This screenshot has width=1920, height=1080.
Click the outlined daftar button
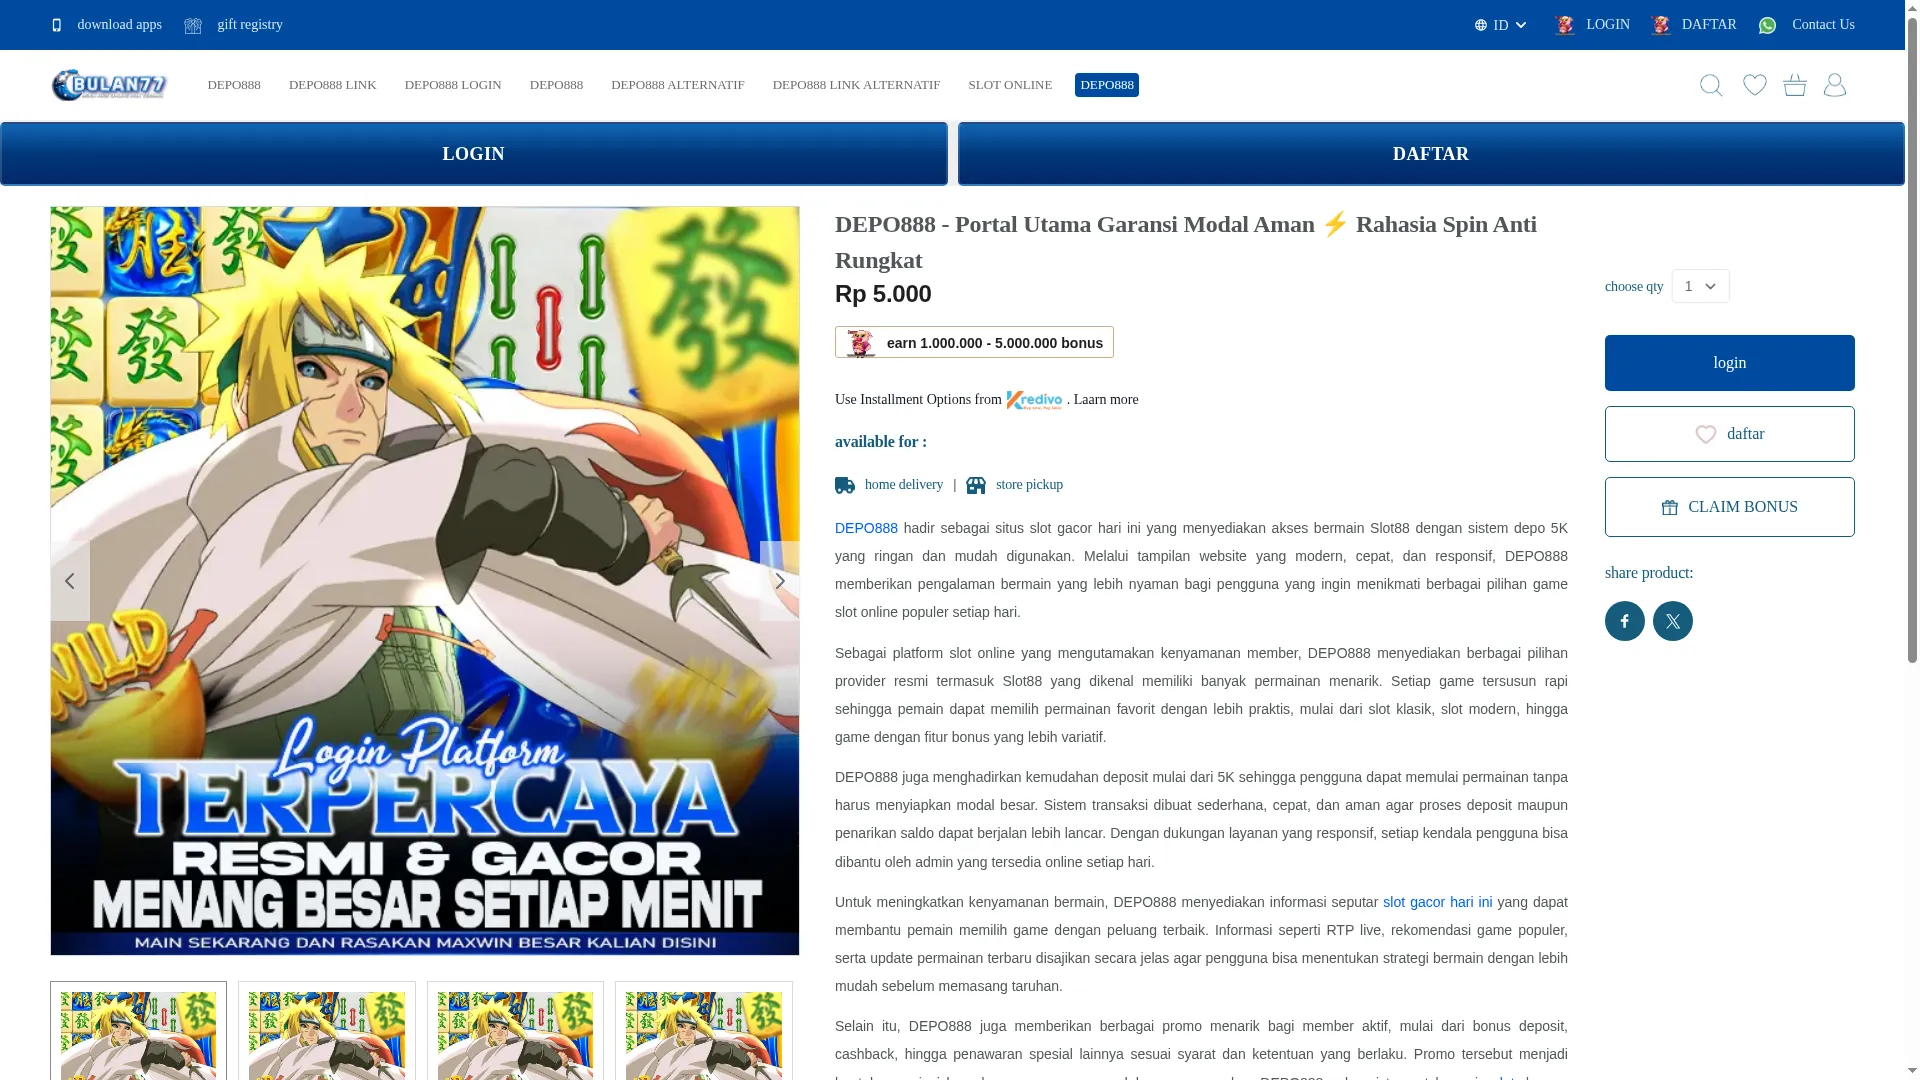click(x=1730, y=434)
